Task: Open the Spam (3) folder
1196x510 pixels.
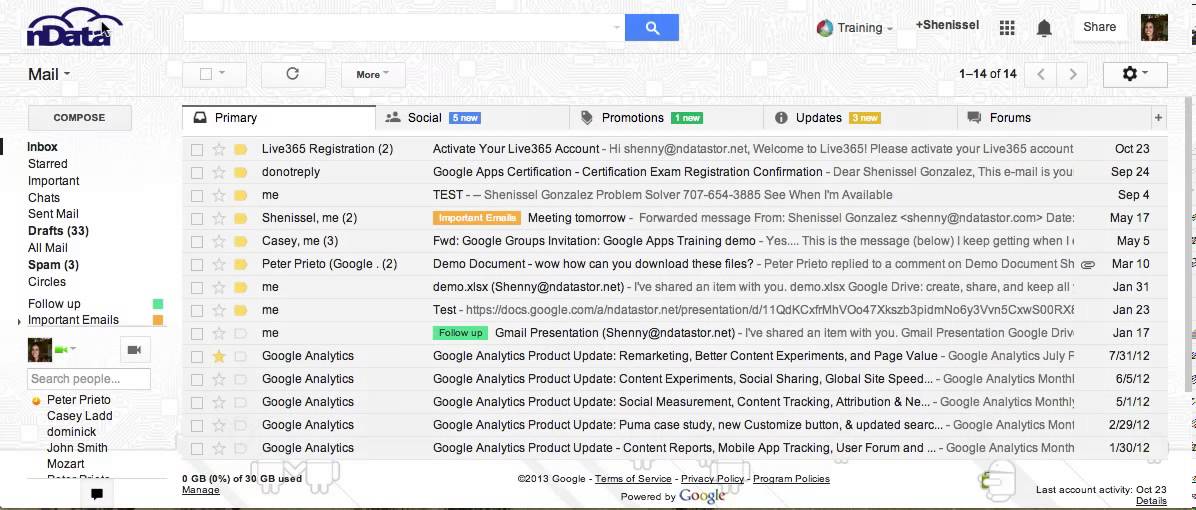Action: (53, 265)
